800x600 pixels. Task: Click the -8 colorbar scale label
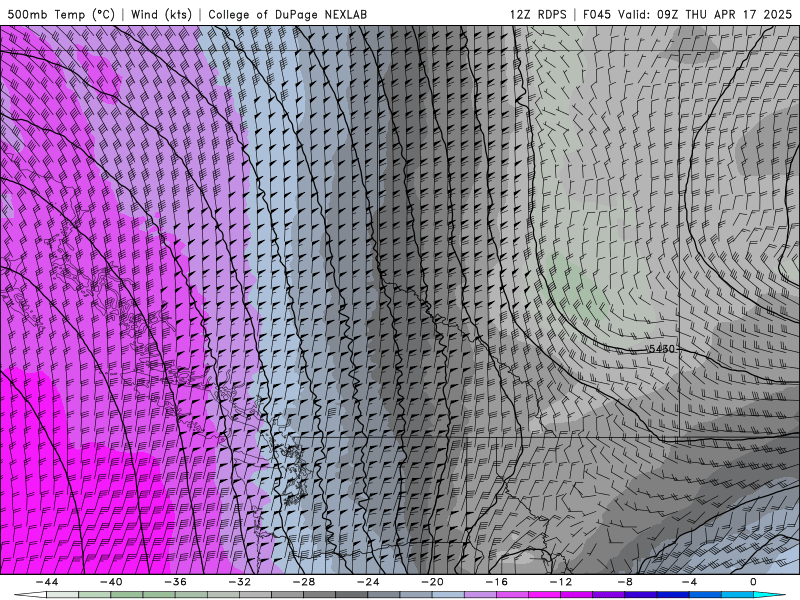pos(626,582)
